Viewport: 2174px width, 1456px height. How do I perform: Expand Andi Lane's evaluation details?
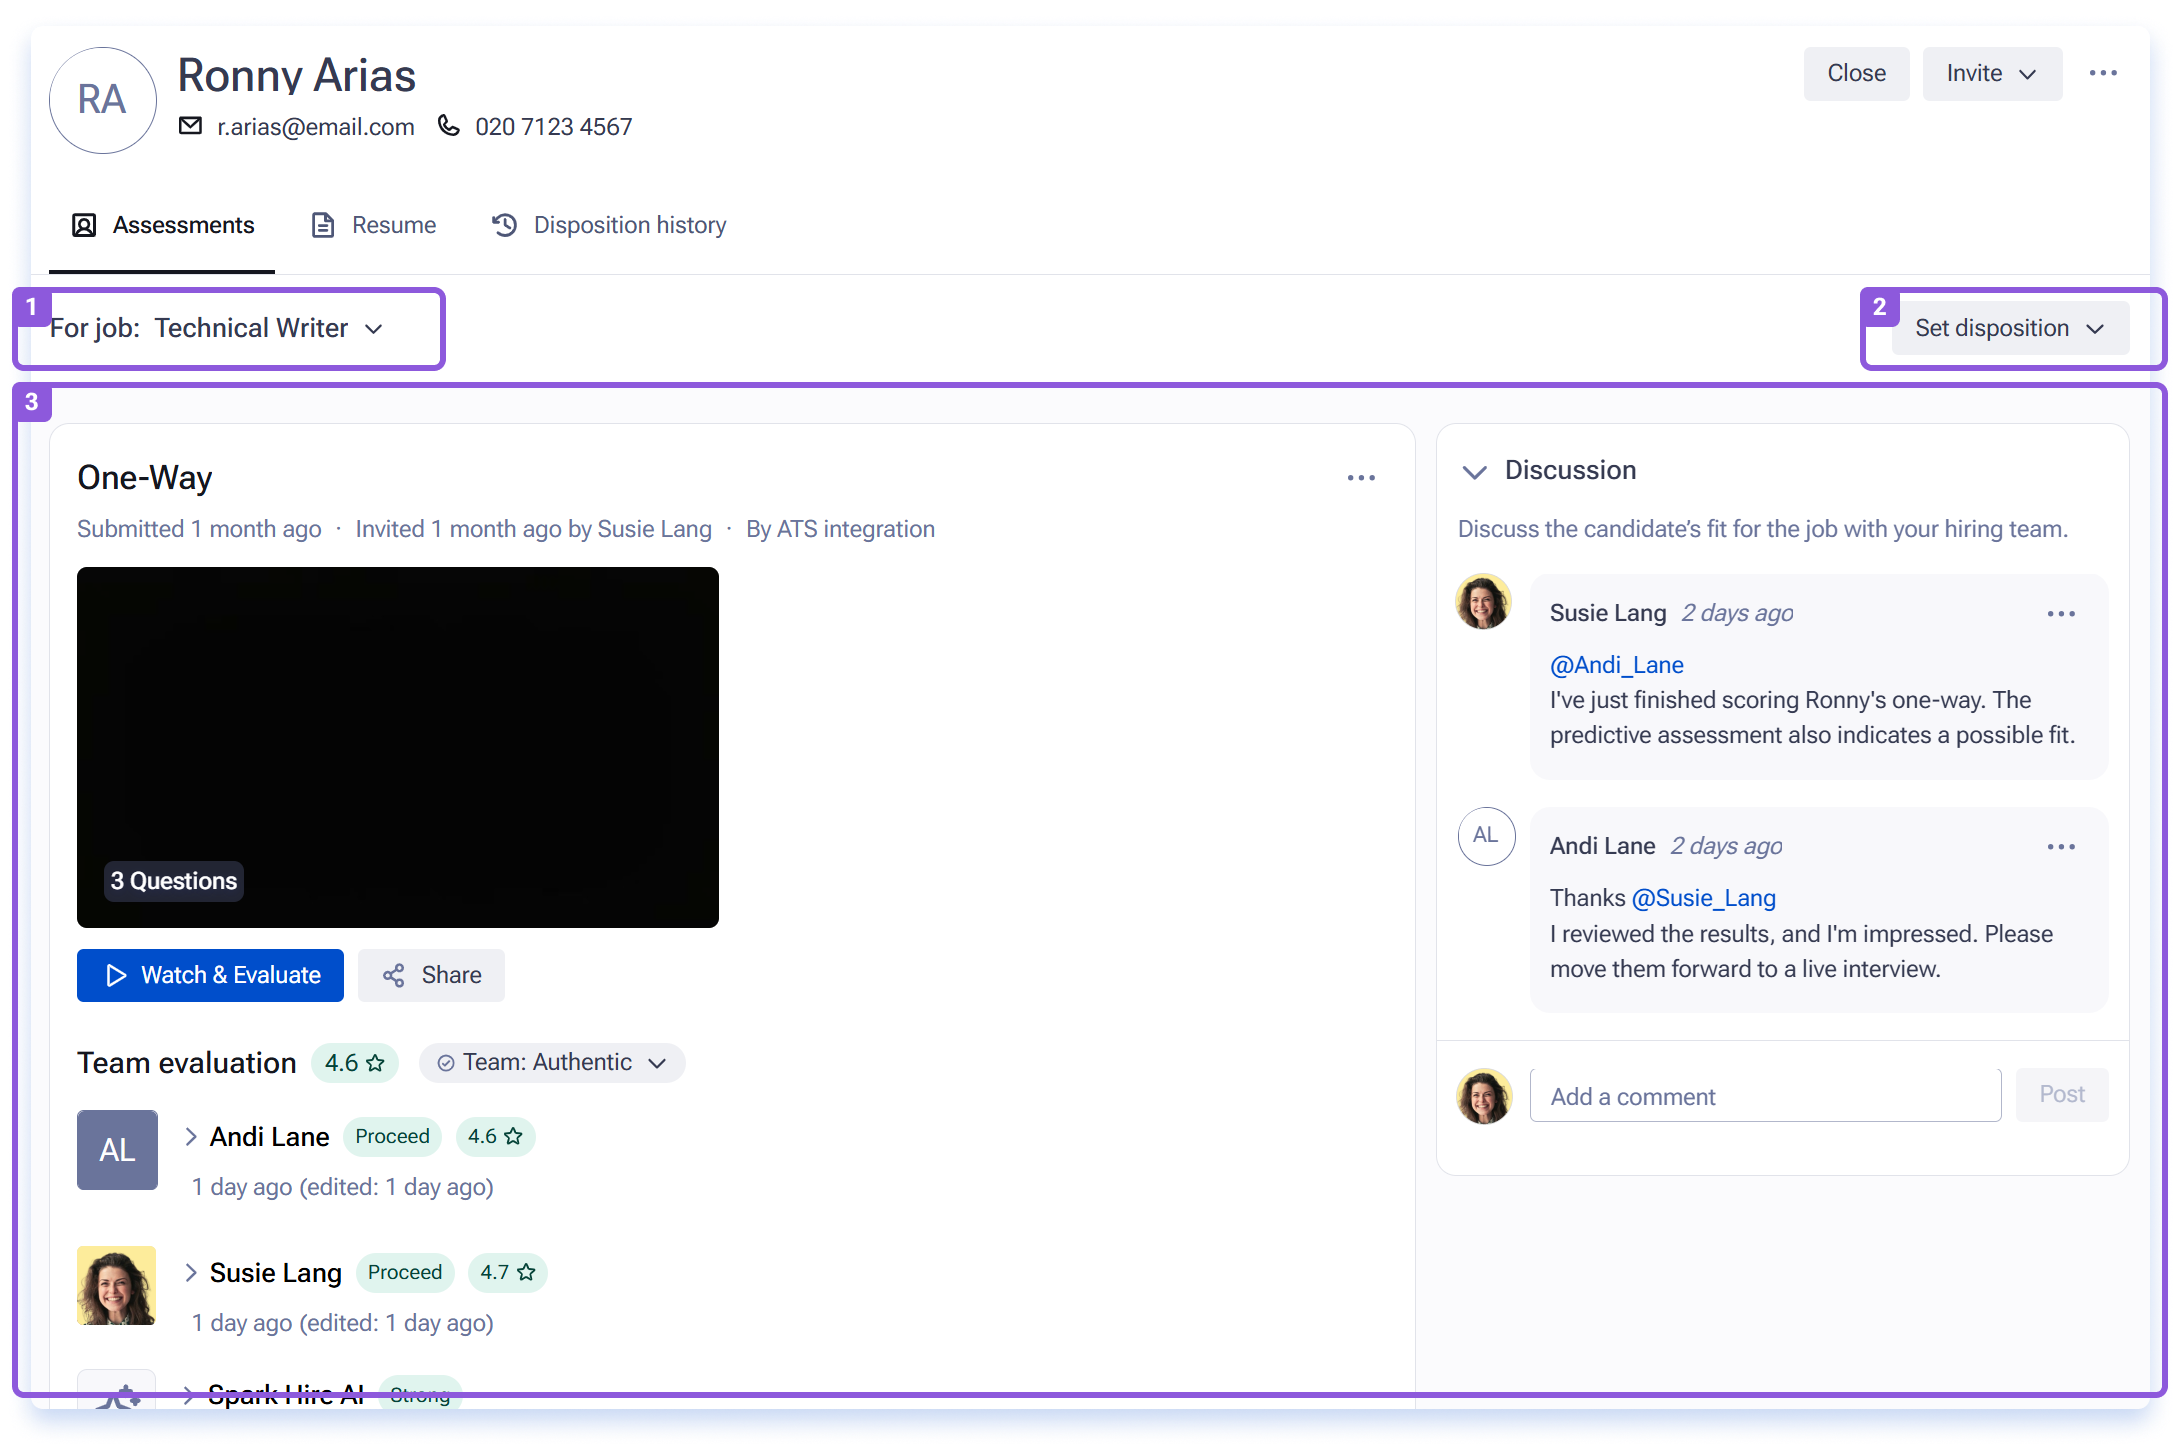coord(190,1136)
